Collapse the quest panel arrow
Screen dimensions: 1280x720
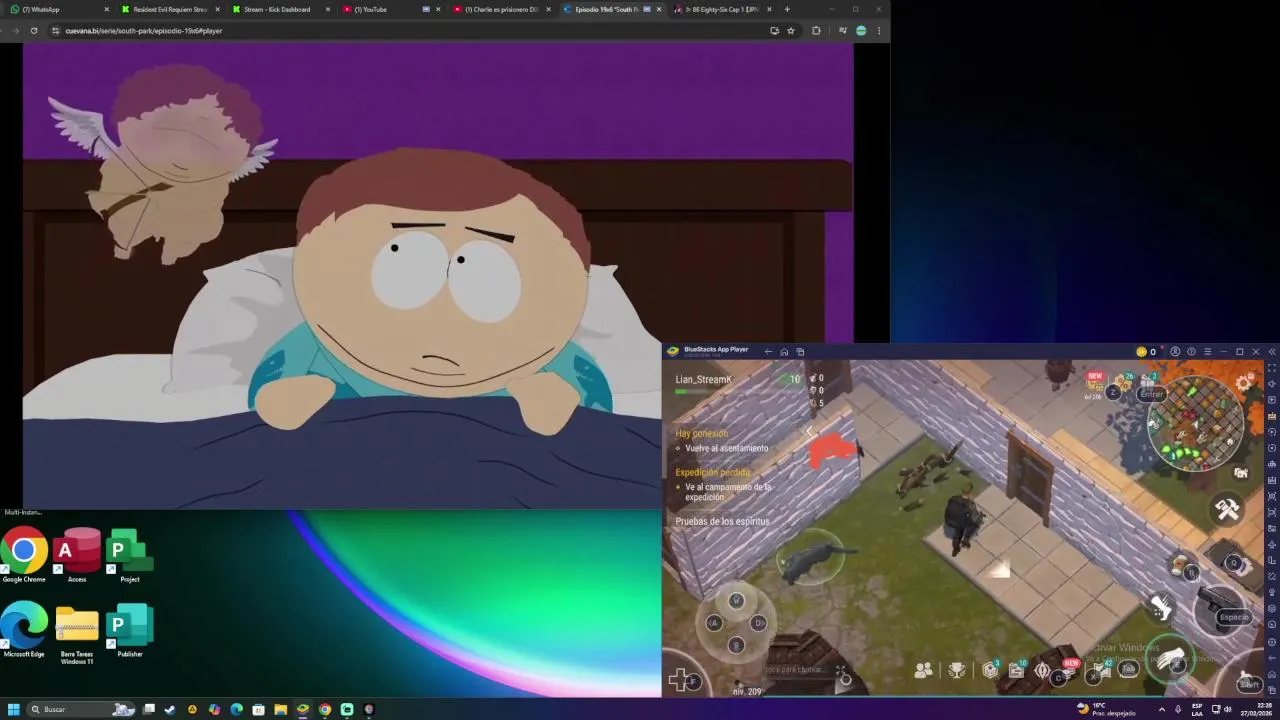809,432
